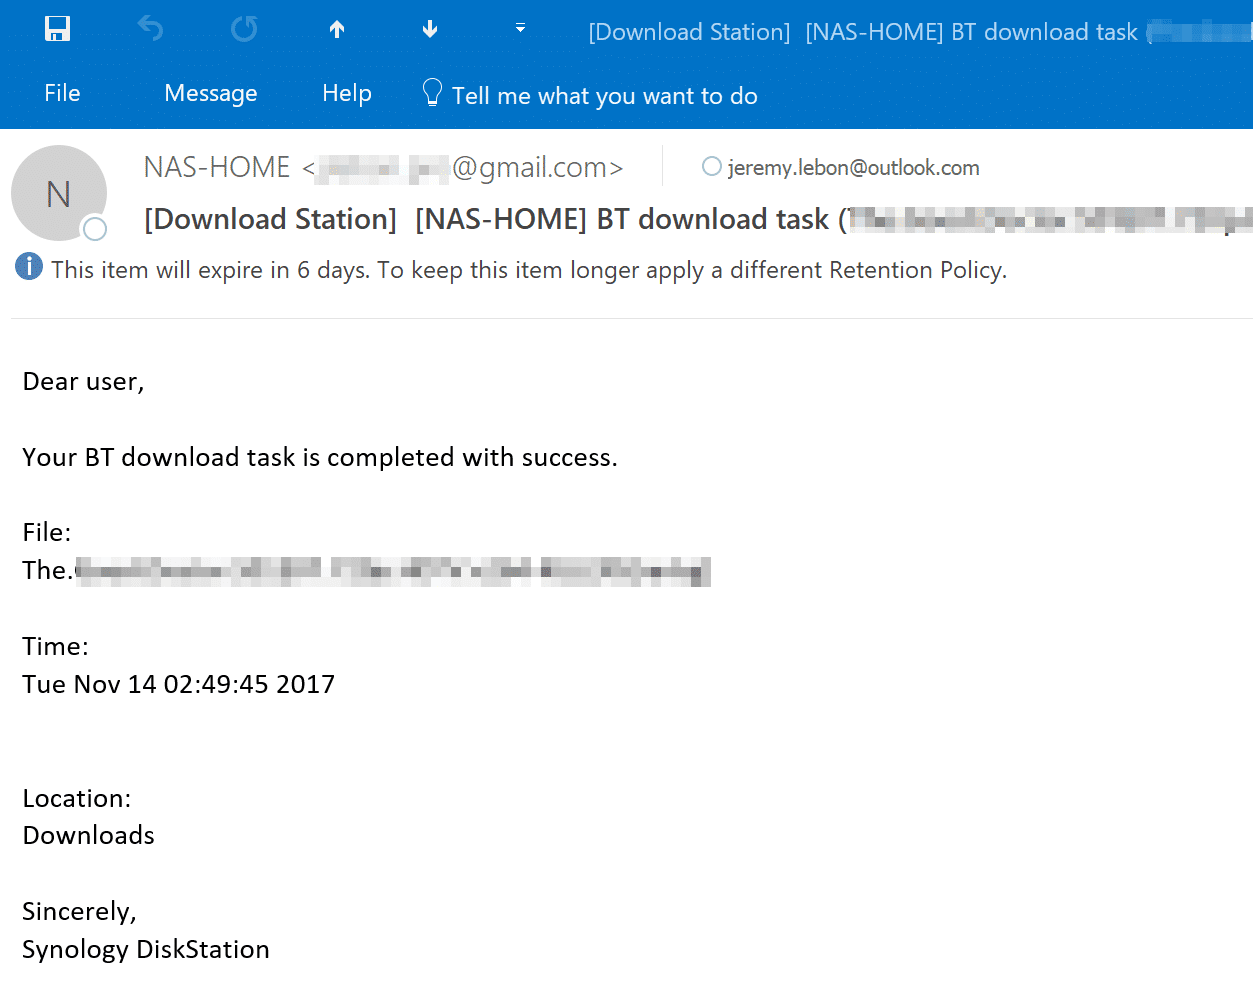Go to the next item with down arrow
Screen dimensions: 1253x991
pos(430,29)
